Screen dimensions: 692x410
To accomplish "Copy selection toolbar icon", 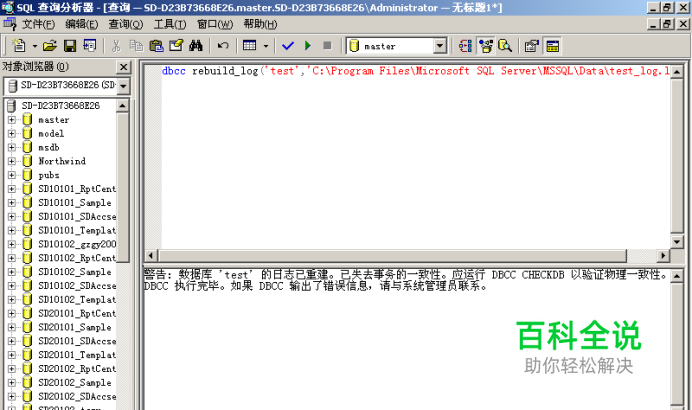I will click(136, 45).
